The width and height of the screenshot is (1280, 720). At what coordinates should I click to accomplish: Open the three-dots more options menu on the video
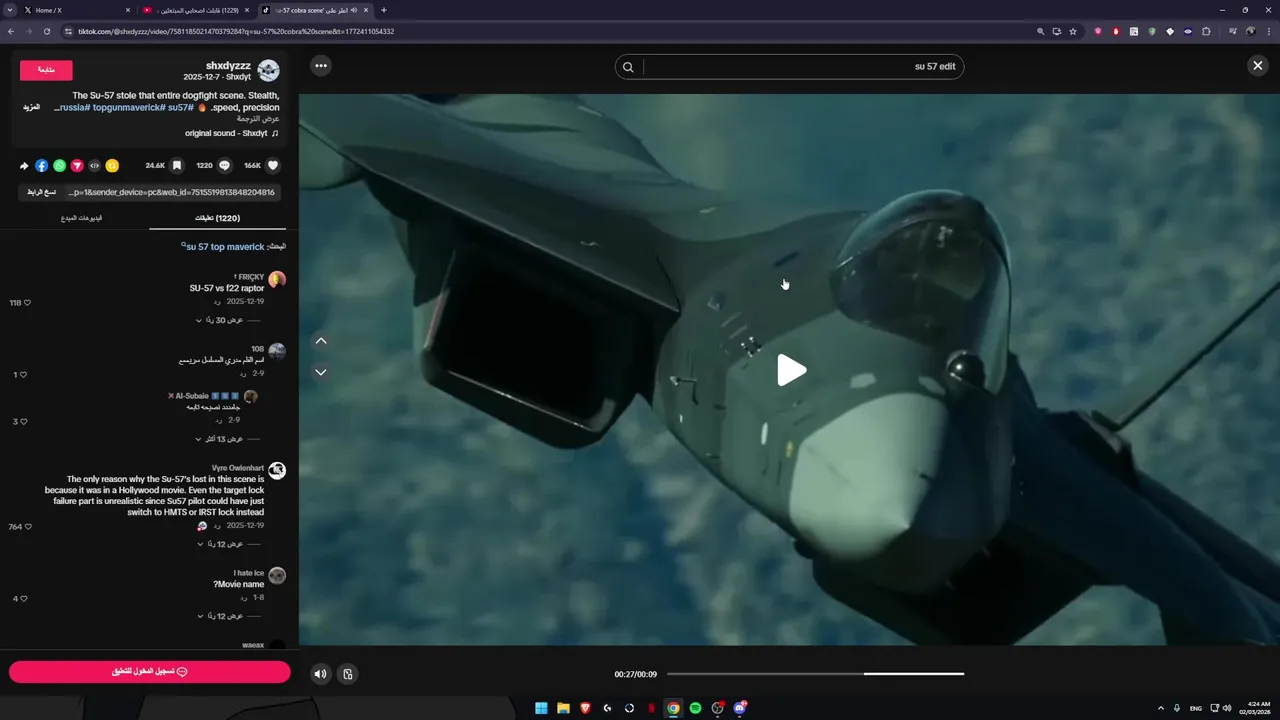tap(320, 66)
